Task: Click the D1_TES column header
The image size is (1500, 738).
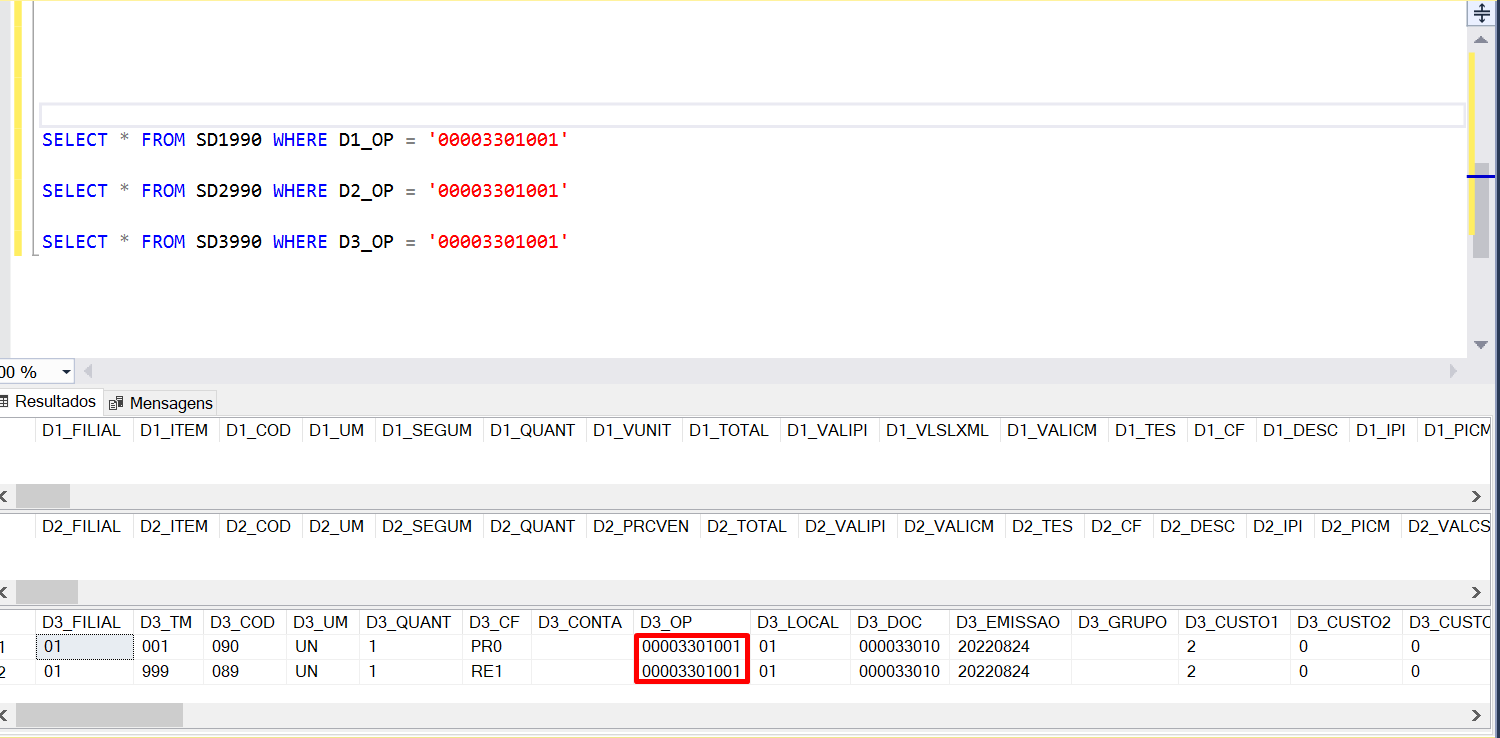Action: pyautogui.click(x=1146, y=430)
